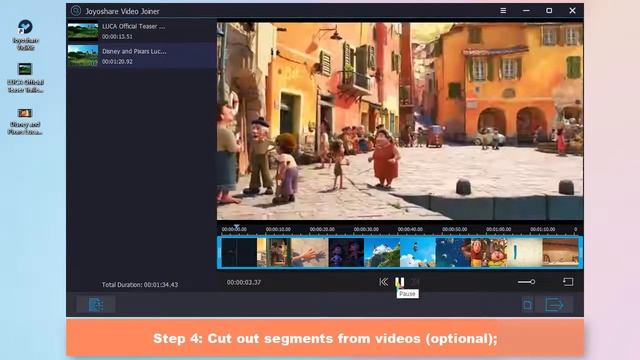Image resolution: width=640 pixels, height=360 pixels.
Task: Open the Disney and Pixars desktop file
Action: tap(25, 121)
